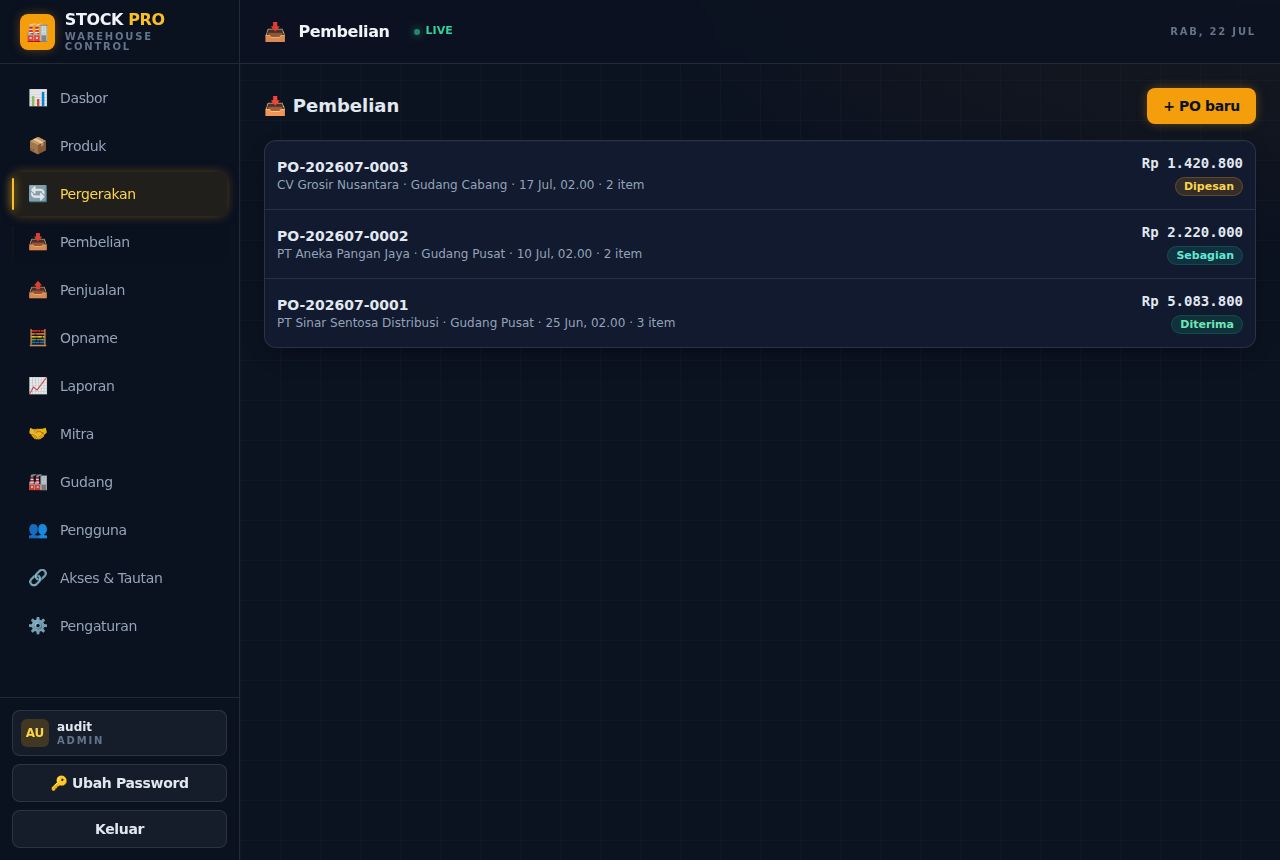
Task: Click the Penjualan outbox icon
Action: (x=38, y=290)
